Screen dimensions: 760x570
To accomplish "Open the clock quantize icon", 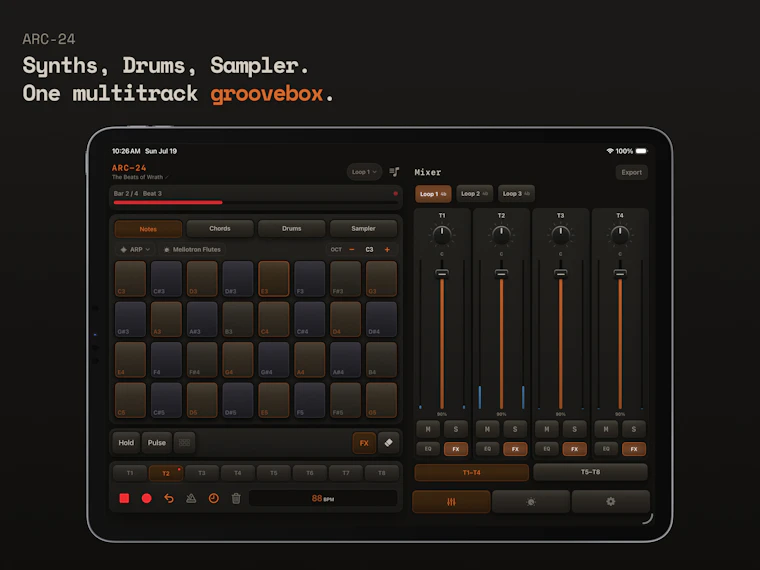I will 213,498.
